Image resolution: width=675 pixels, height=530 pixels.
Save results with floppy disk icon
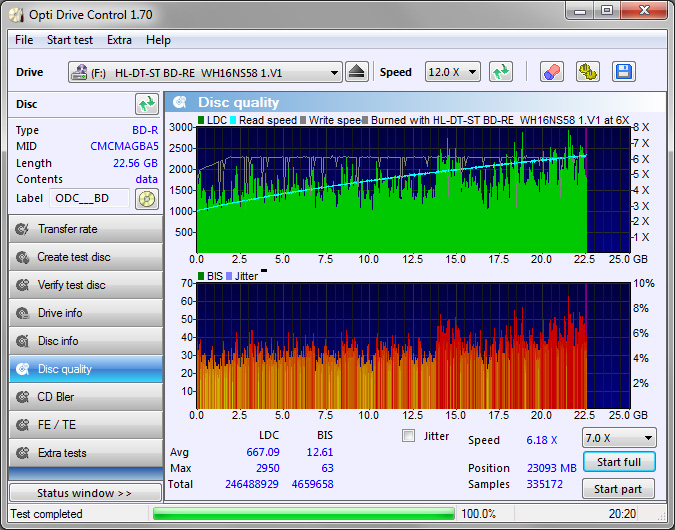[x=624, y=72]
